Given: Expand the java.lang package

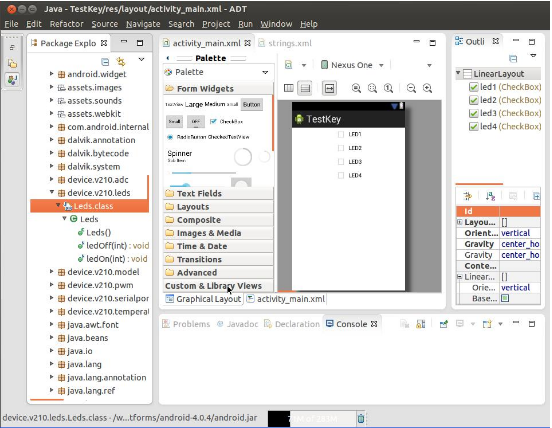Looking at the screenshot, I should 51,364.
